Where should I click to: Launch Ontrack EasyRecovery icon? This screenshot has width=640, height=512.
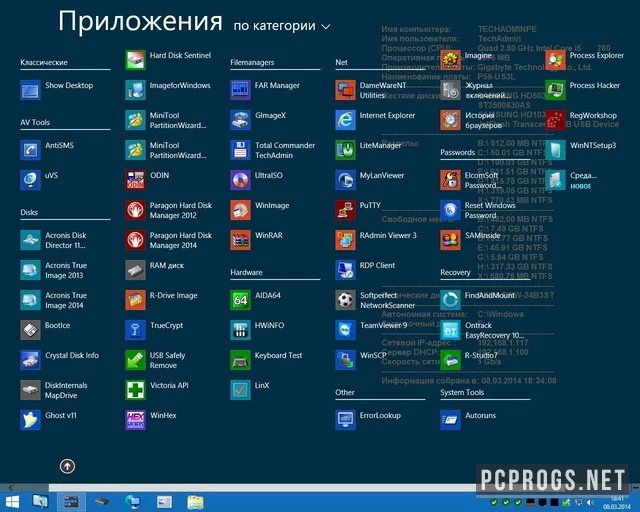(x=450, y=330)
